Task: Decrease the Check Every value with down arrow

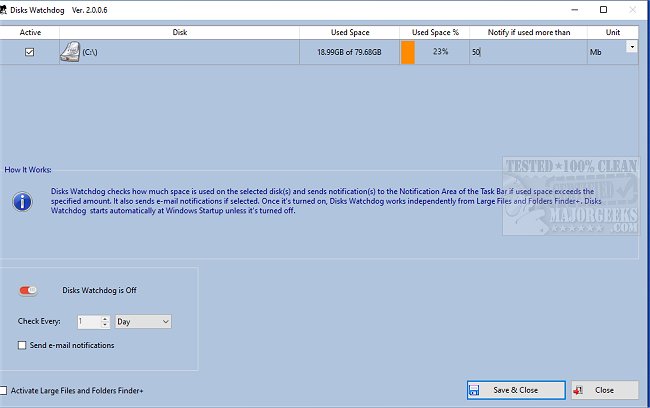Action: click(105, 325)
